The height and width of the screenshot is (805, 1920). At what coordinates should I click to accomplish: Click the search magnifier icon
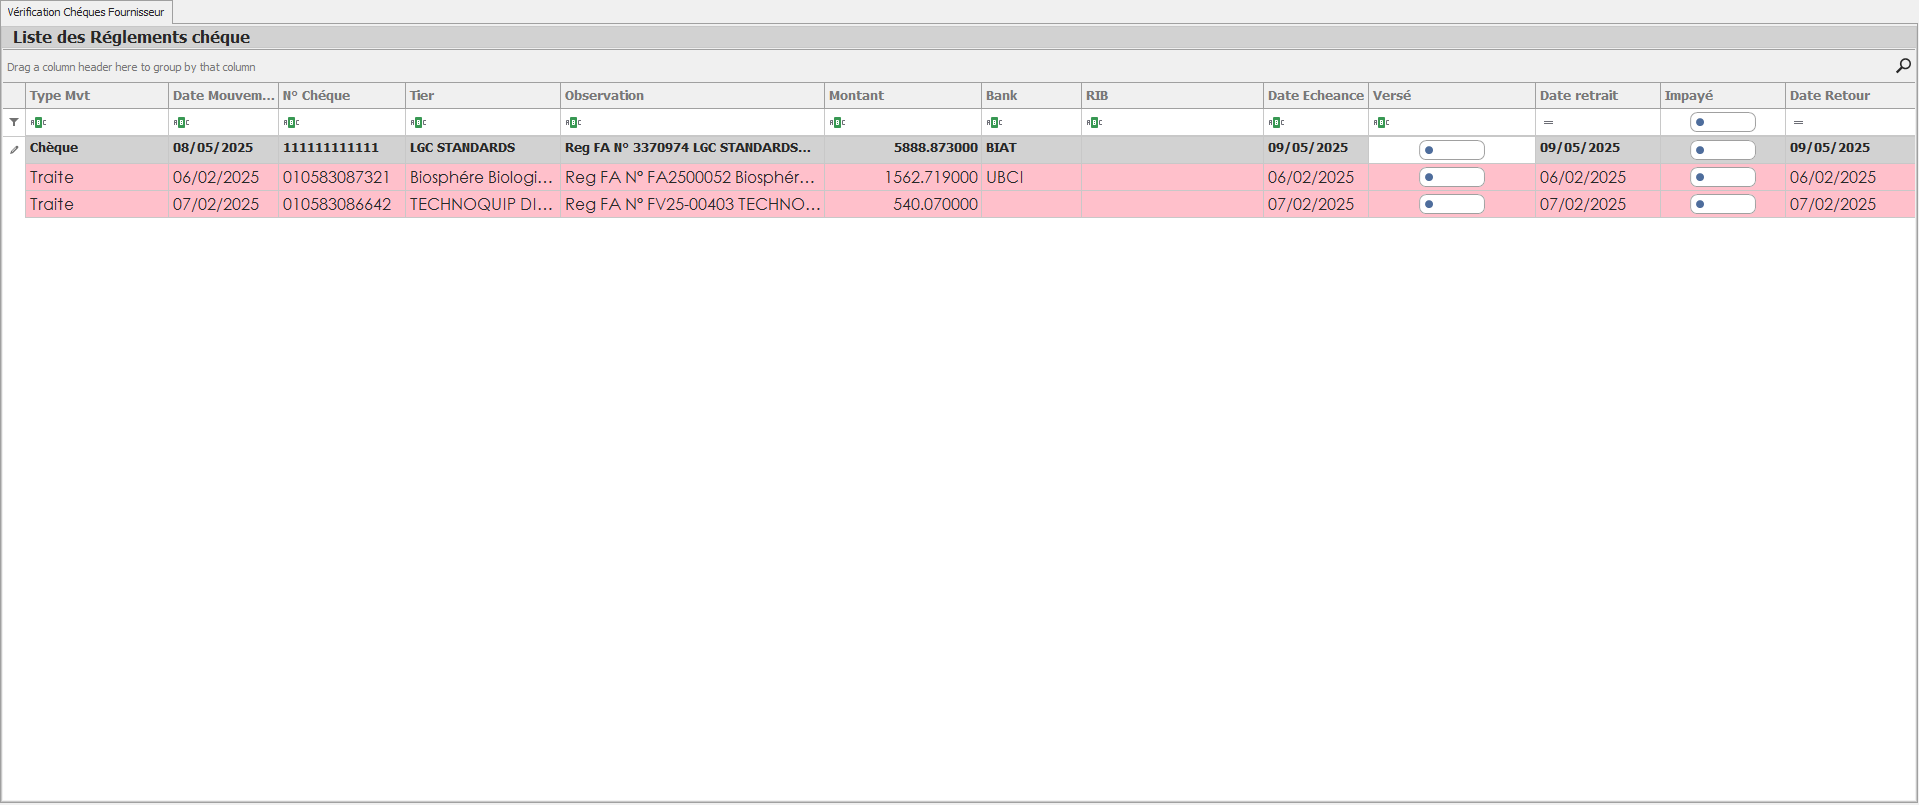click(1903, 66)
